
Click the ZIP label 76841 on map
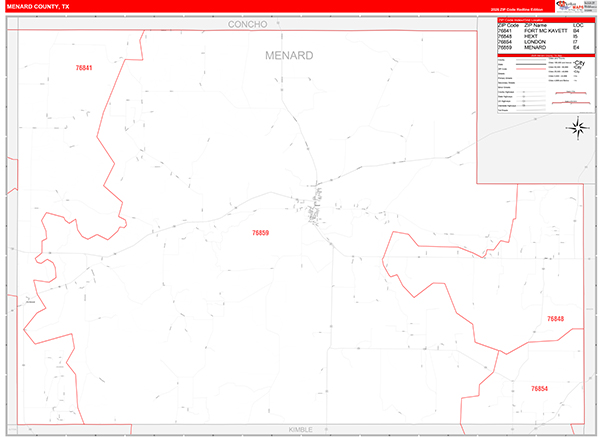pos(84,68)
